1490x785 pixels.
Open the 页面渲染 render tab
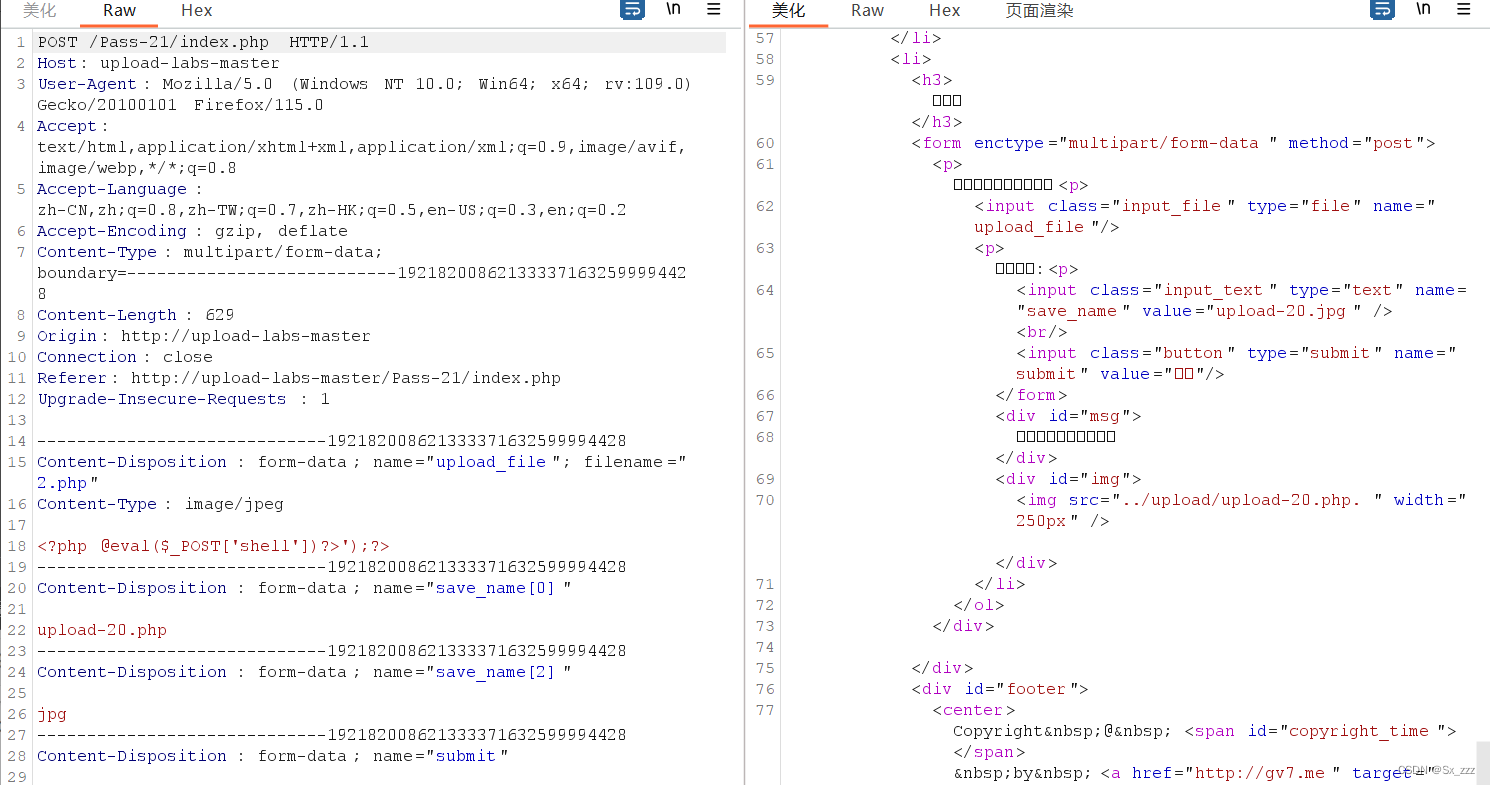(1039, 10)
